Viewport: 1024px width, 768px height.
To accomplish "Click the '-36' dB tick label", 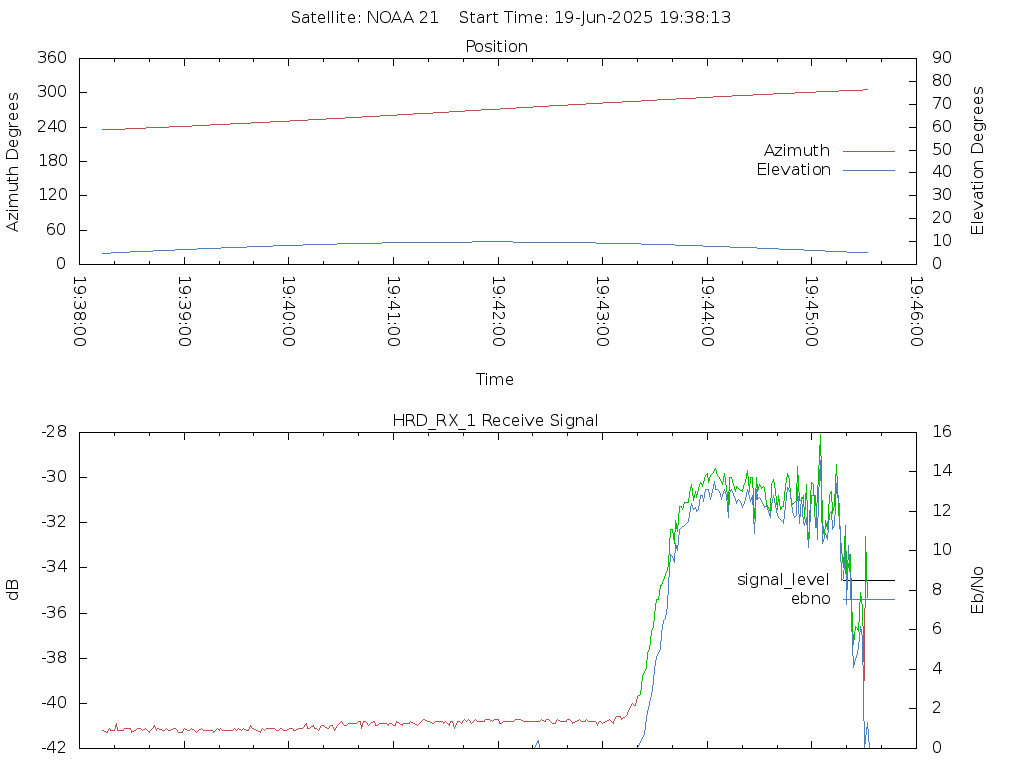I will click(54, 613).
